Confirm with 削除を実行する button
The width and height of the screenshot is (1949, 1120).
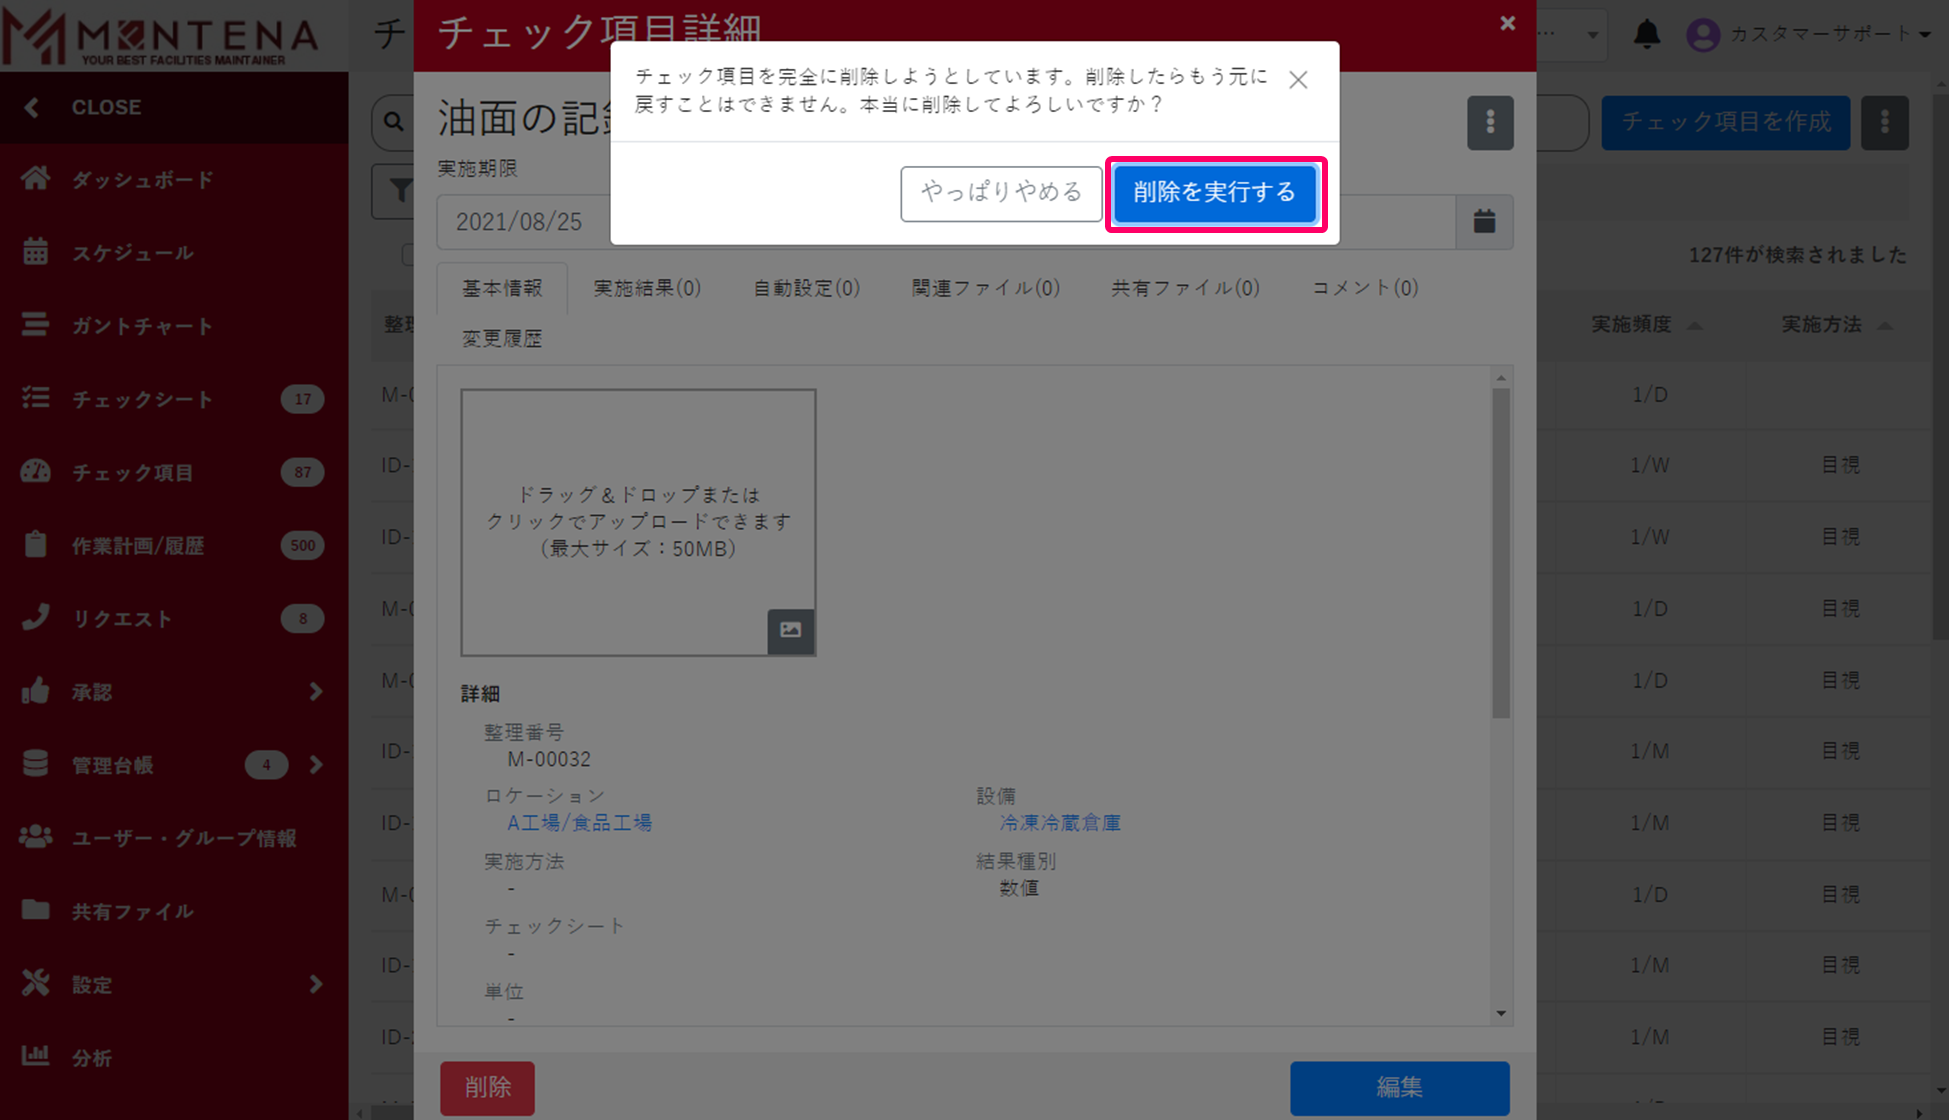click(1214, 193)
